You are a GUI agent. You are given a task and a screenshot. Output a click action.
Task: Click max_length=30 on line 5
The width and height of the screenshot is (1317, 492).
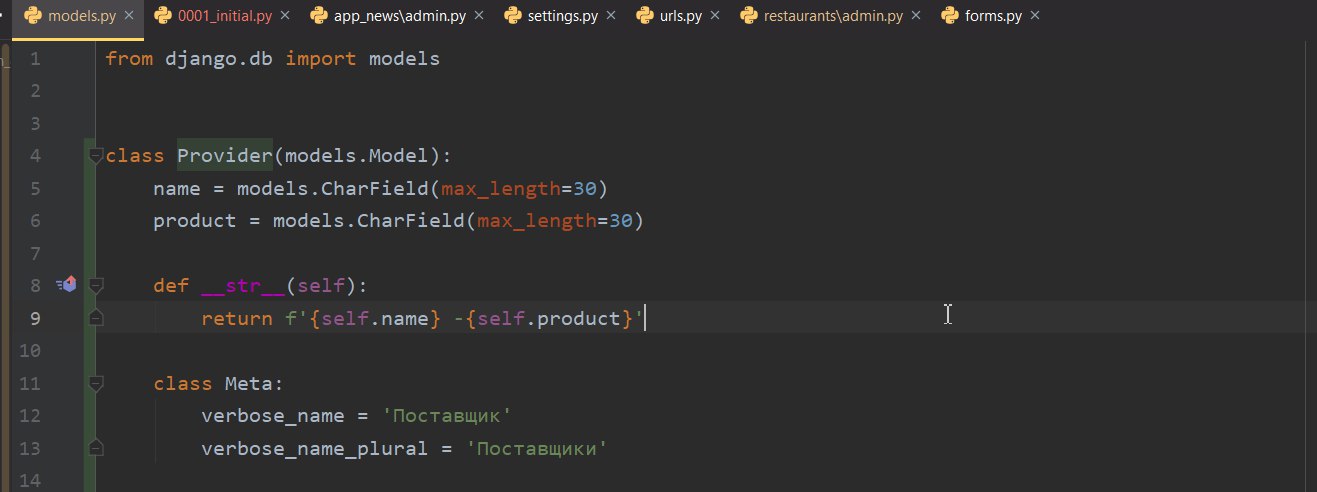coord(519,189)
